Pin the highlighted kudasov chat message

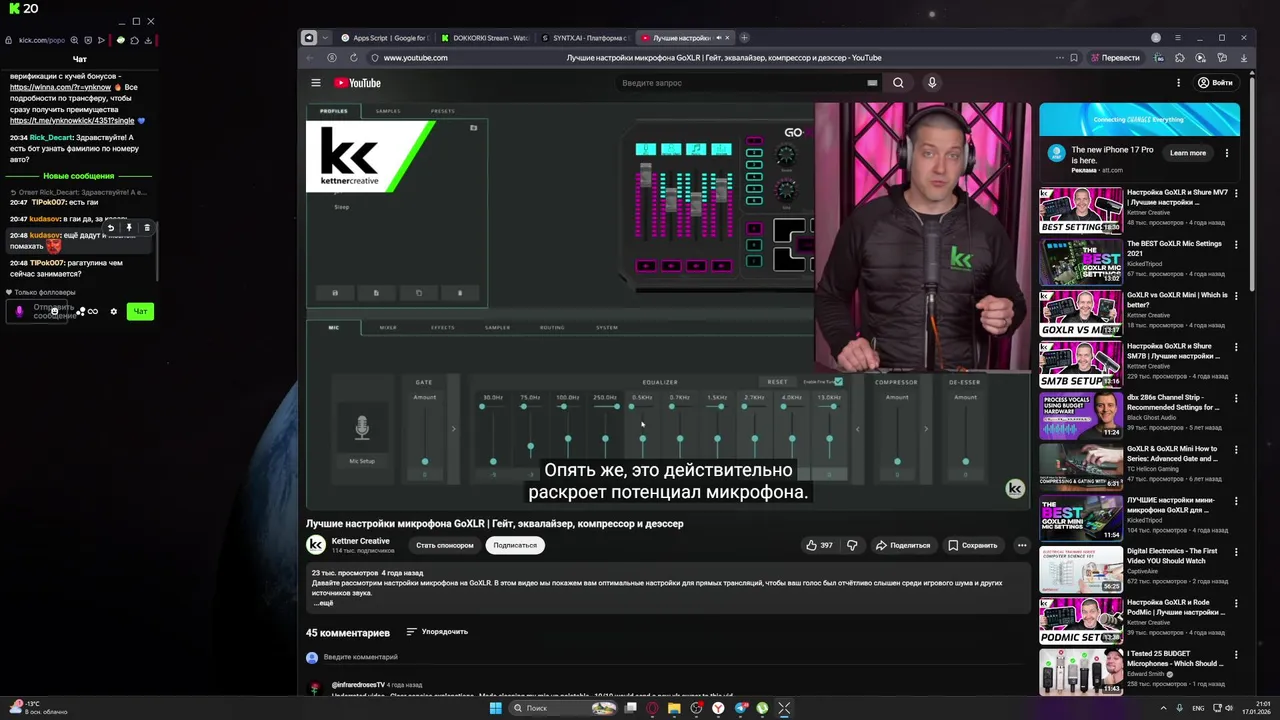click(x=129, y=228)
